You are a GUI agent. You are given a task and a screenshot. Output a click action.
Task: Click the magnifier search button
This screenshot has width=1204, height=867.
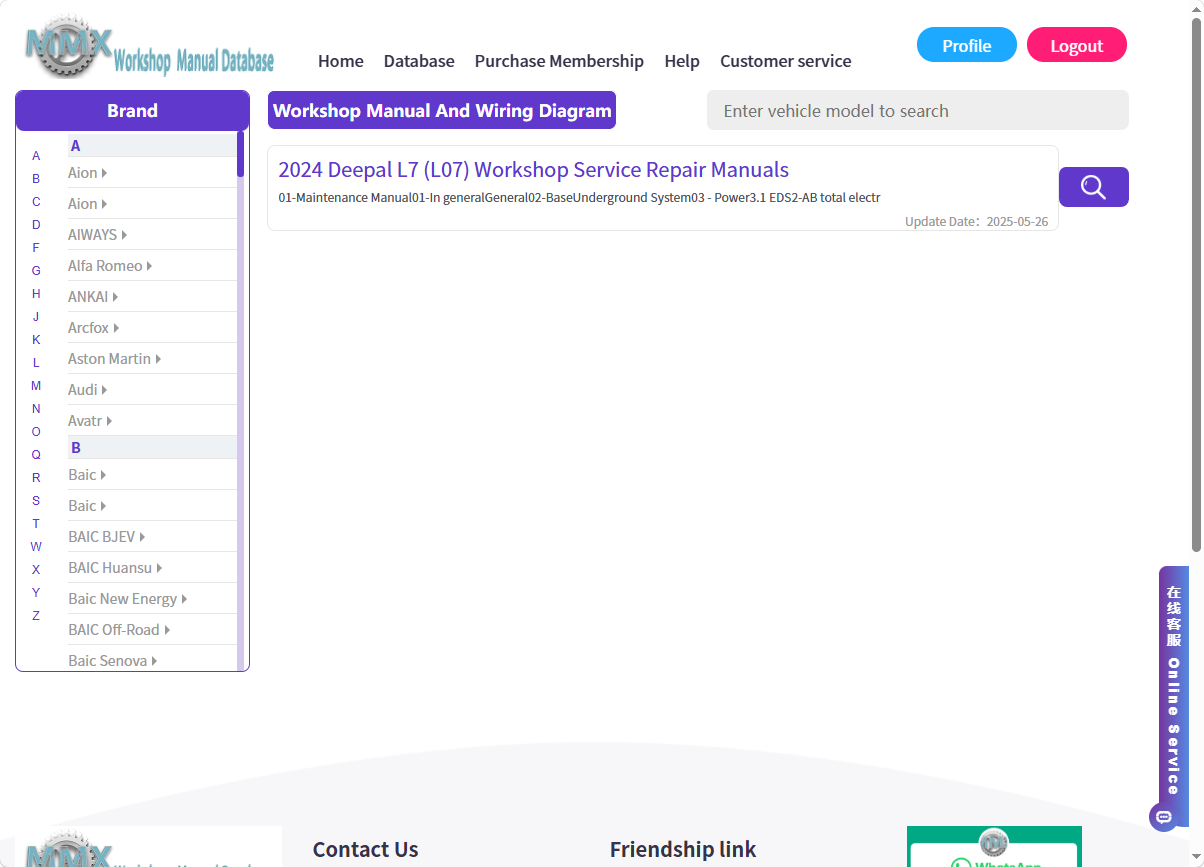[x=1094, y=187]
